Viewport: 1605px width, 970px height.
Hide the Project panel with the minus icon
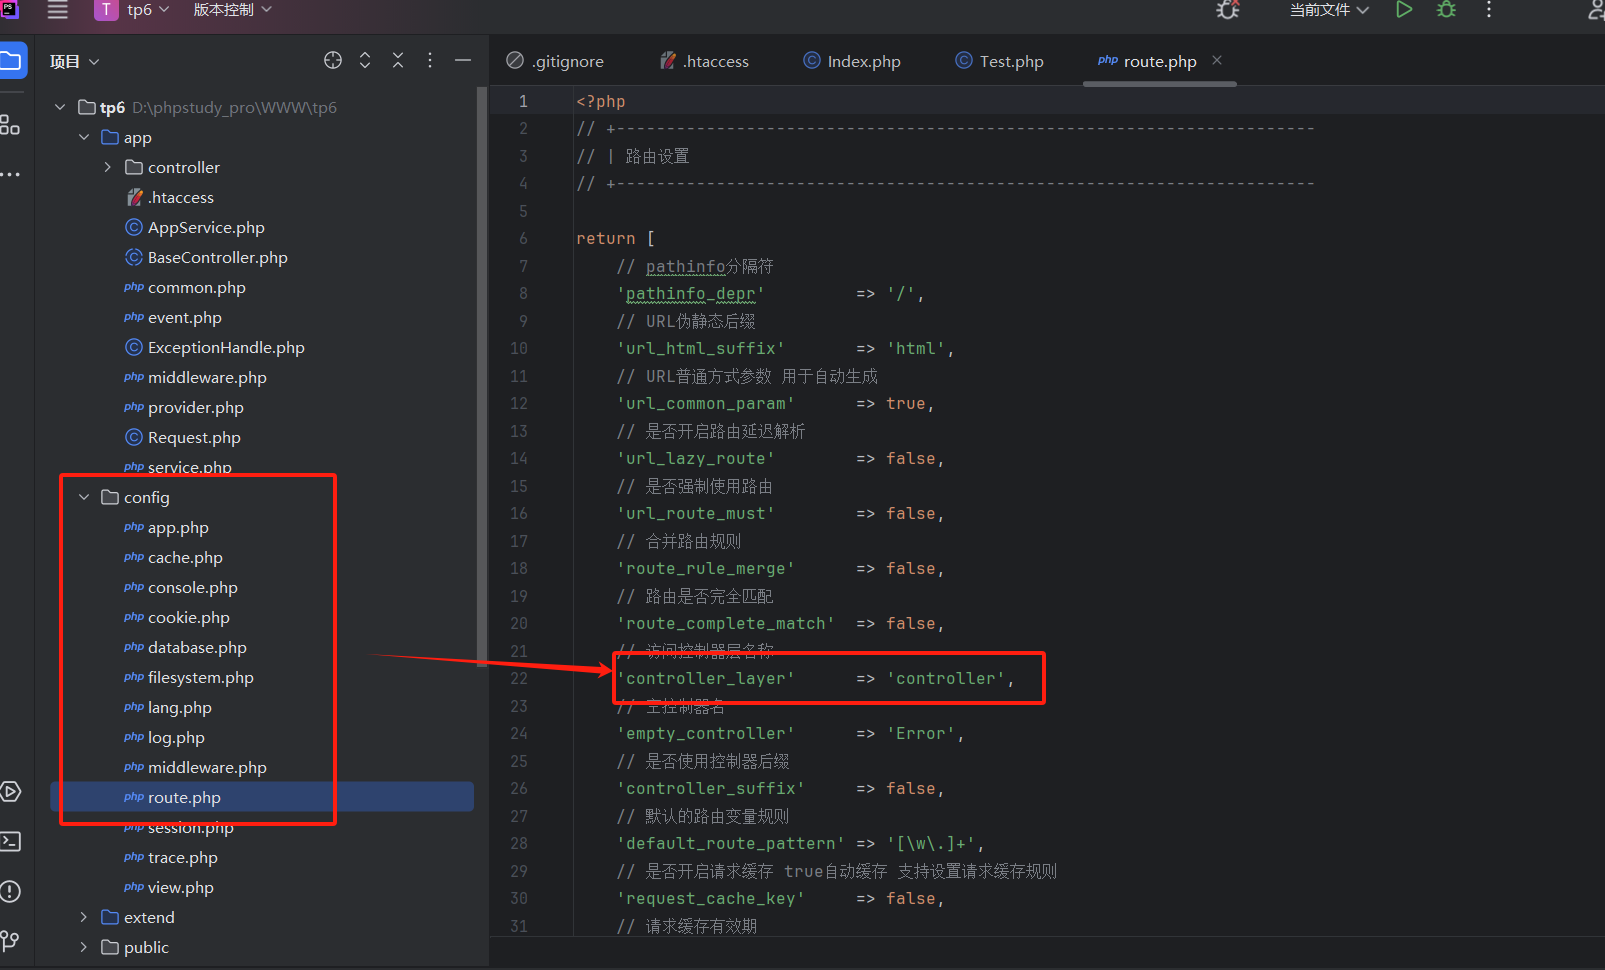[462, 60]
